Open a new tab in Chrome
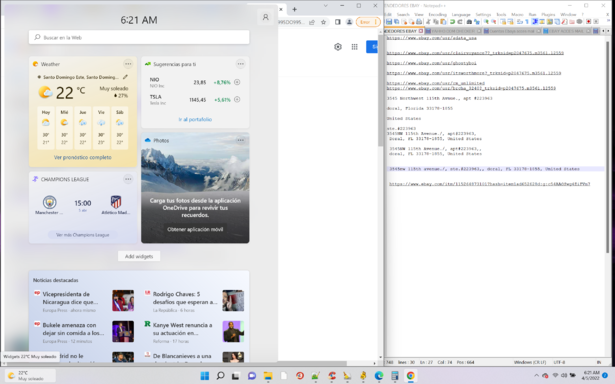This screenshot has height=384, width=615. click(x=295, y=9)
